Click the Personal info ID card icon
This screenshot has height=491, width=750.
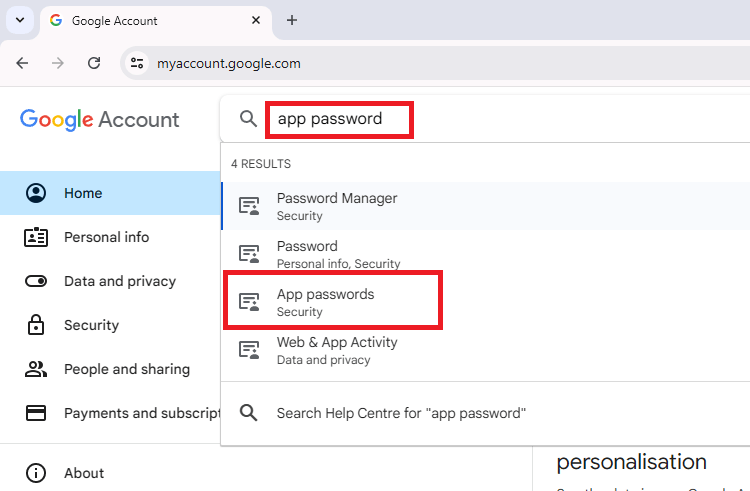click(36, 237)
